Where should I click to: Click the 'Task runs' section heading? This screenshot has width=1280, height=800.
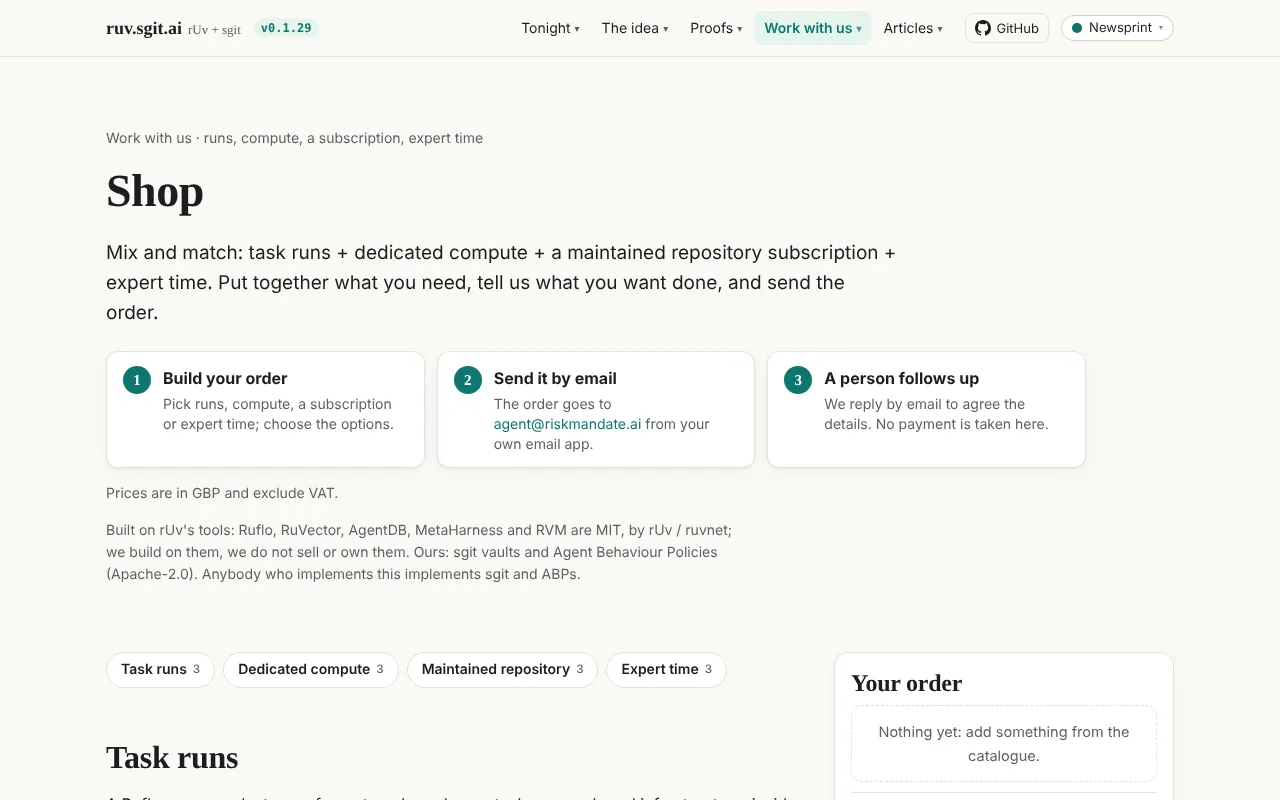[172, 758]
